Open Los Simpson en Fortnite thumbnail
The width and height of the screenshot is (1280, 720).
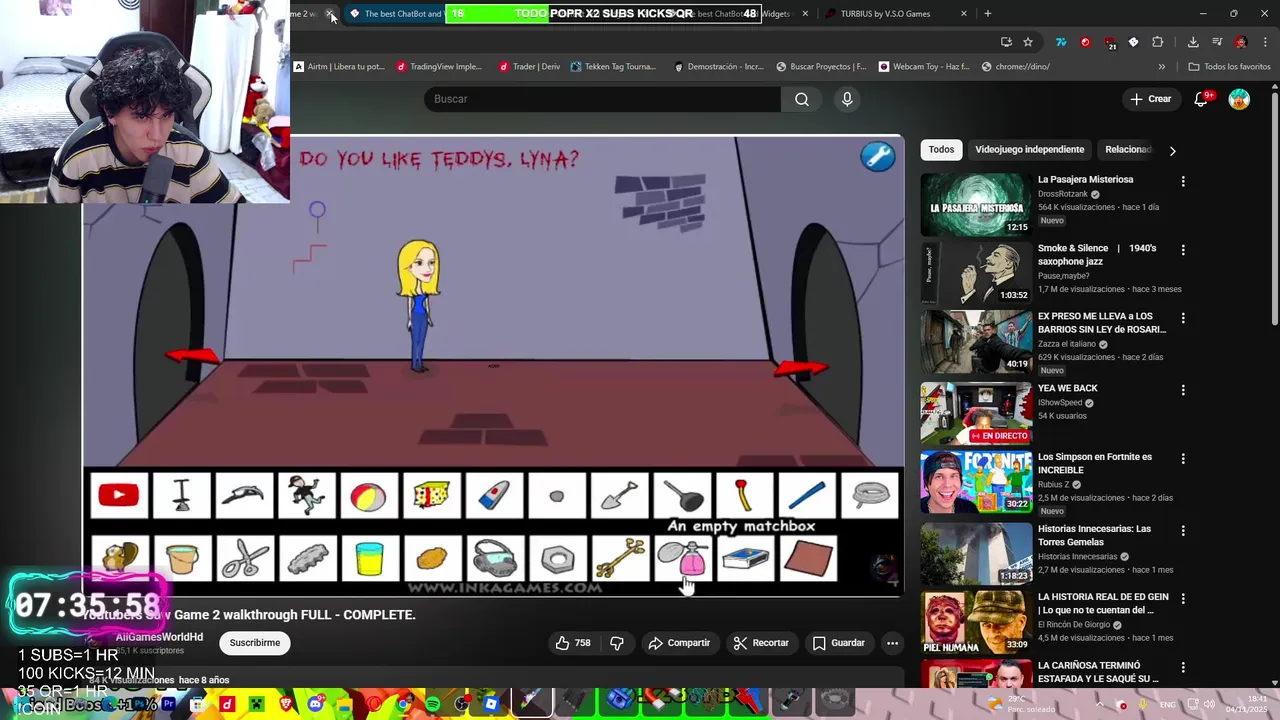tap(976, 482)
